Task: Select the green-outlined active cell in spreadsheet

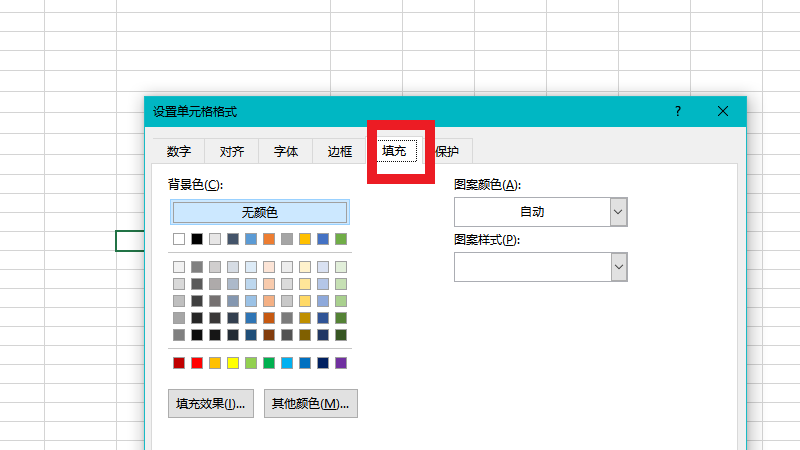Action: tap(130, 241)
